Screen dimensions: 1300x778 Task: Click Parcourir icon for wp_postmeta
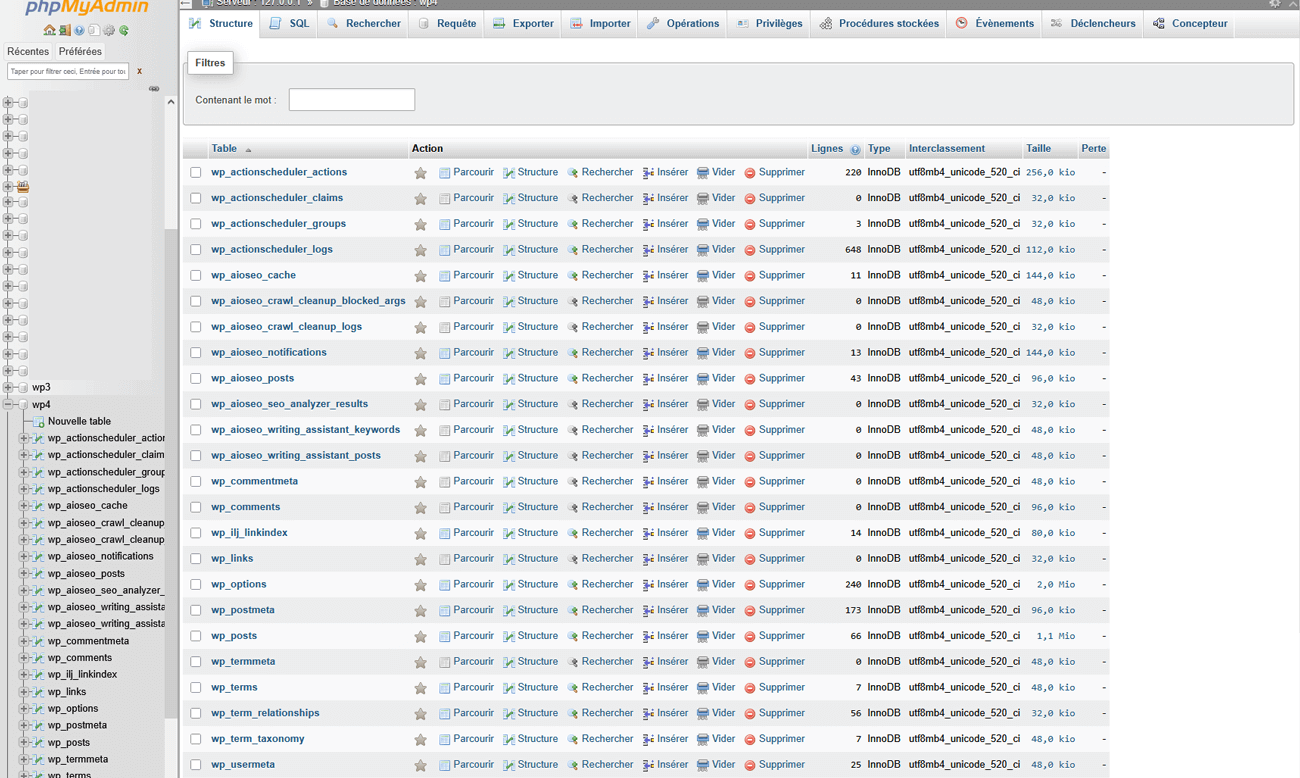pos(445,611)
